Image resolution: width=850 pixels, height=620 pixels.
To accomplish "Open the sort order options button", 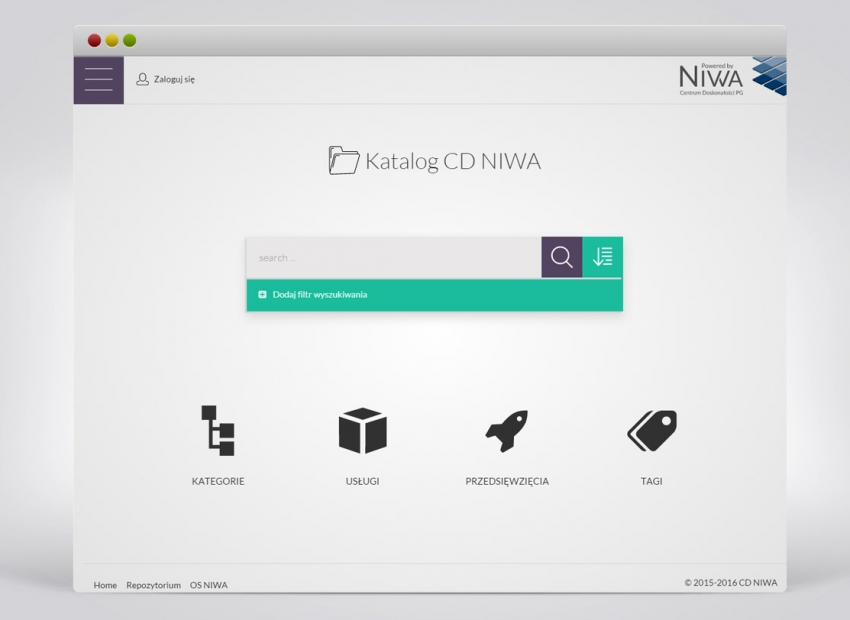I will (x=602, y=257).
